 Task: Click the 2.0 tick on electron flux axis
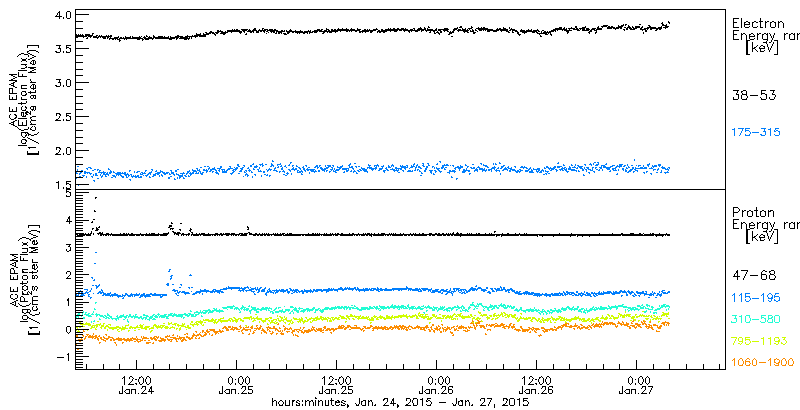tap(61, 150)
